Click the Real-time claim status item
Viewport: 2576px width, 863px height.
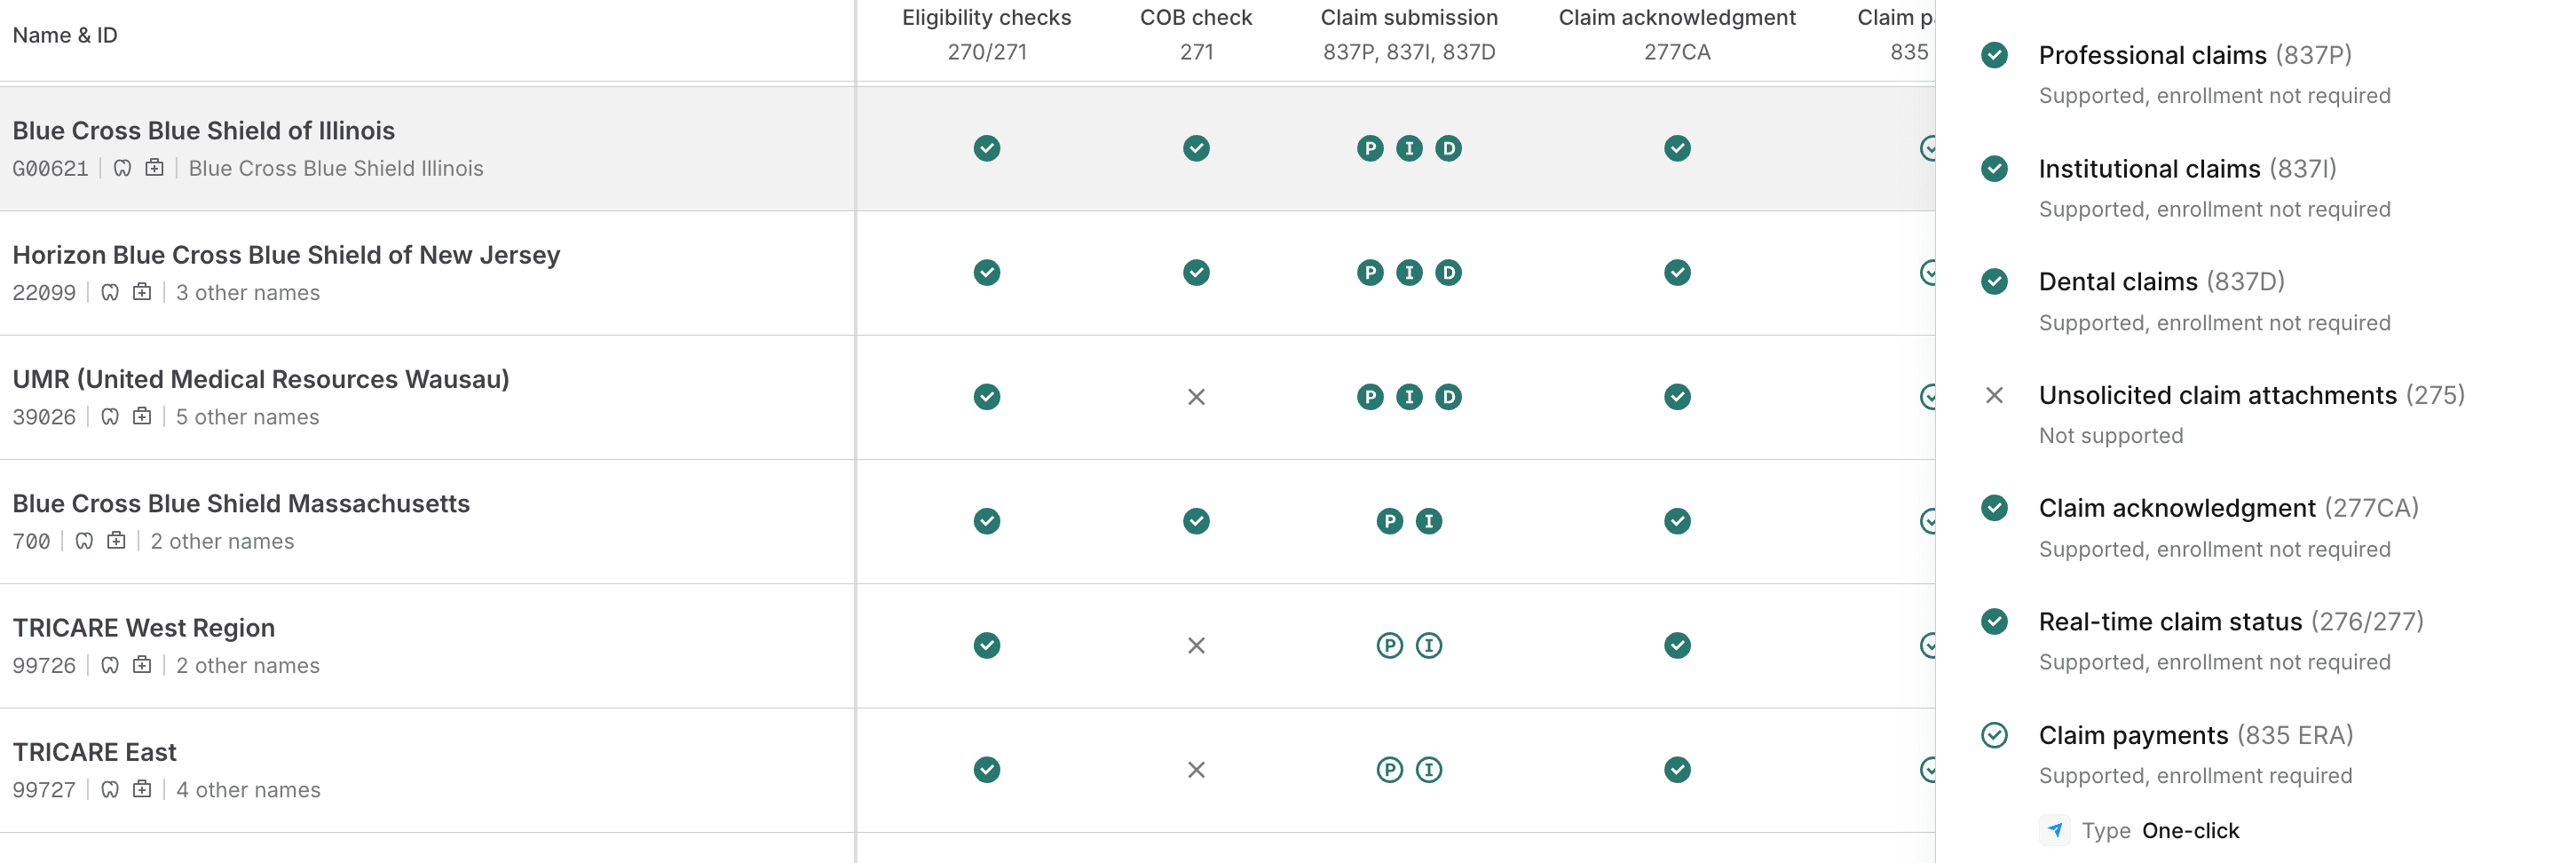point(2169,622)
